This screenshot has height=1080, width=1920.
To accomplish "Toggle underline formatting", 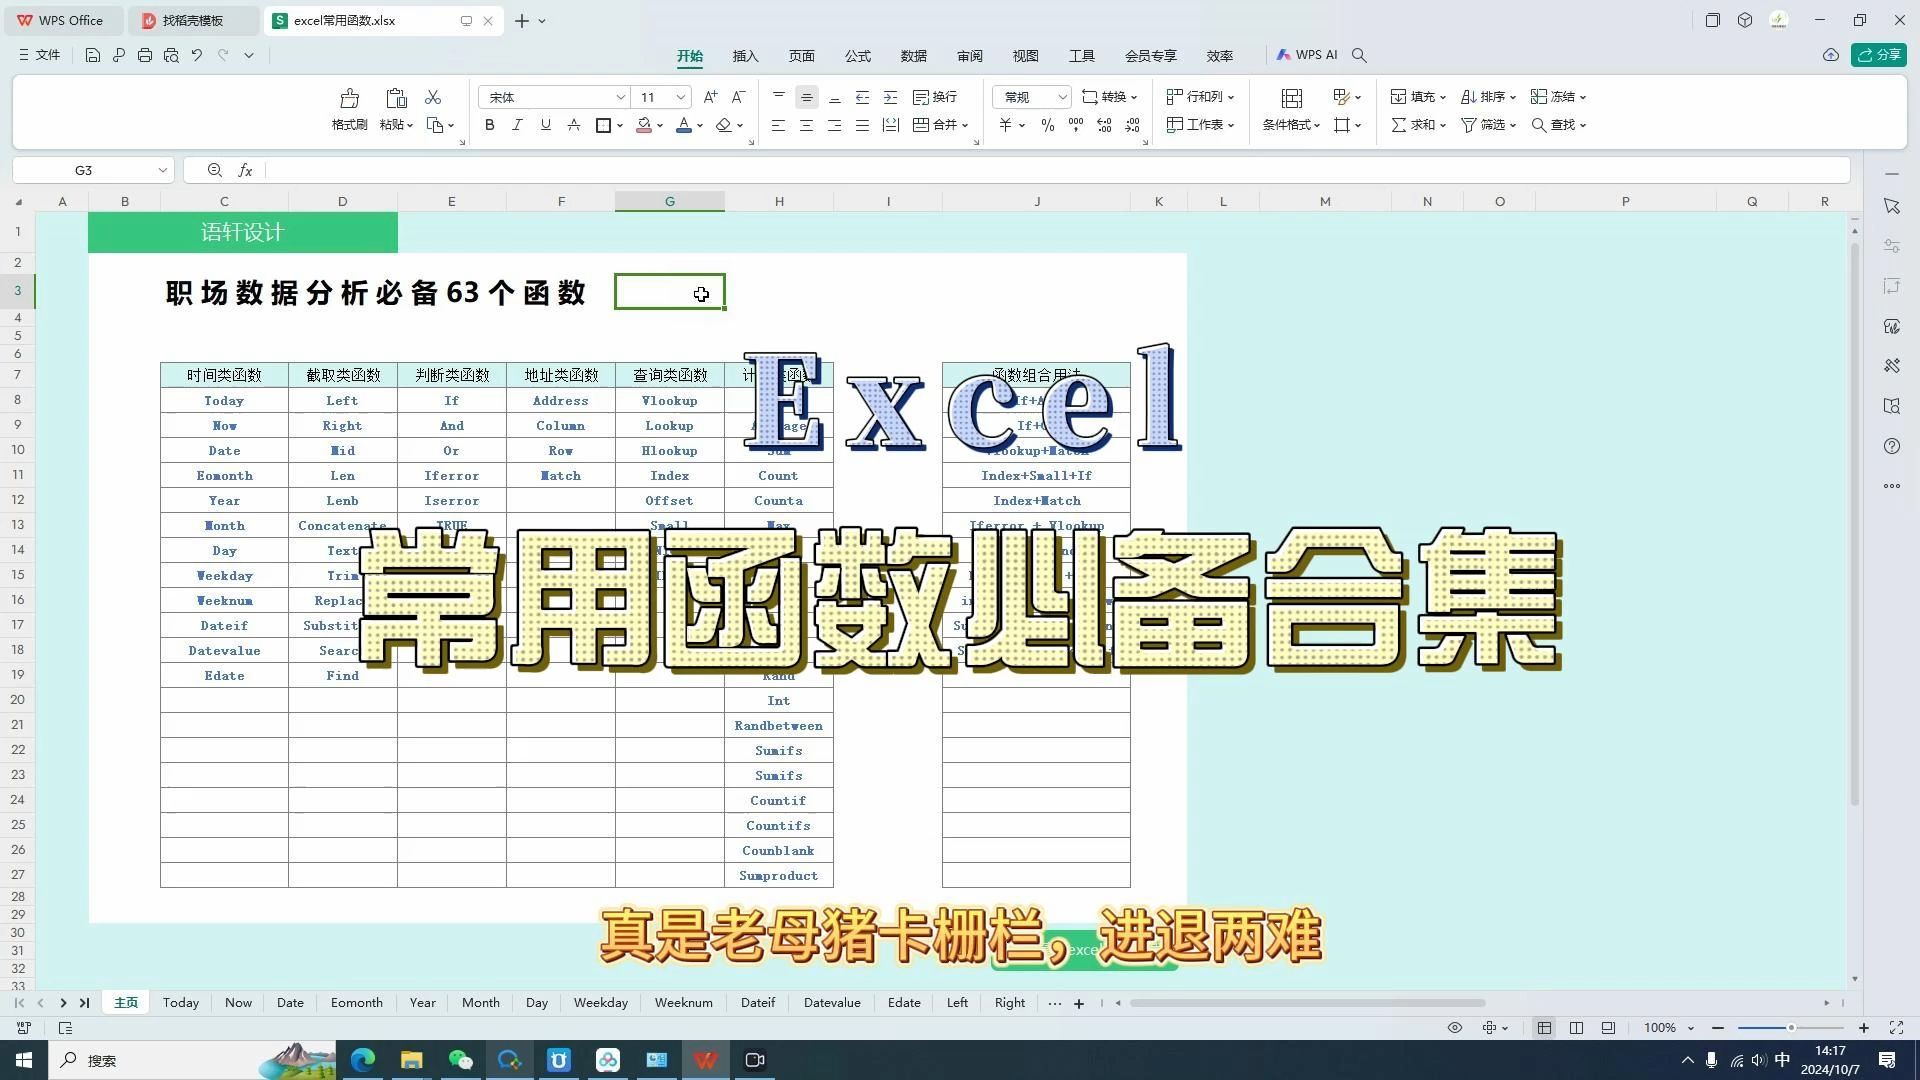I will pos(545,125).
